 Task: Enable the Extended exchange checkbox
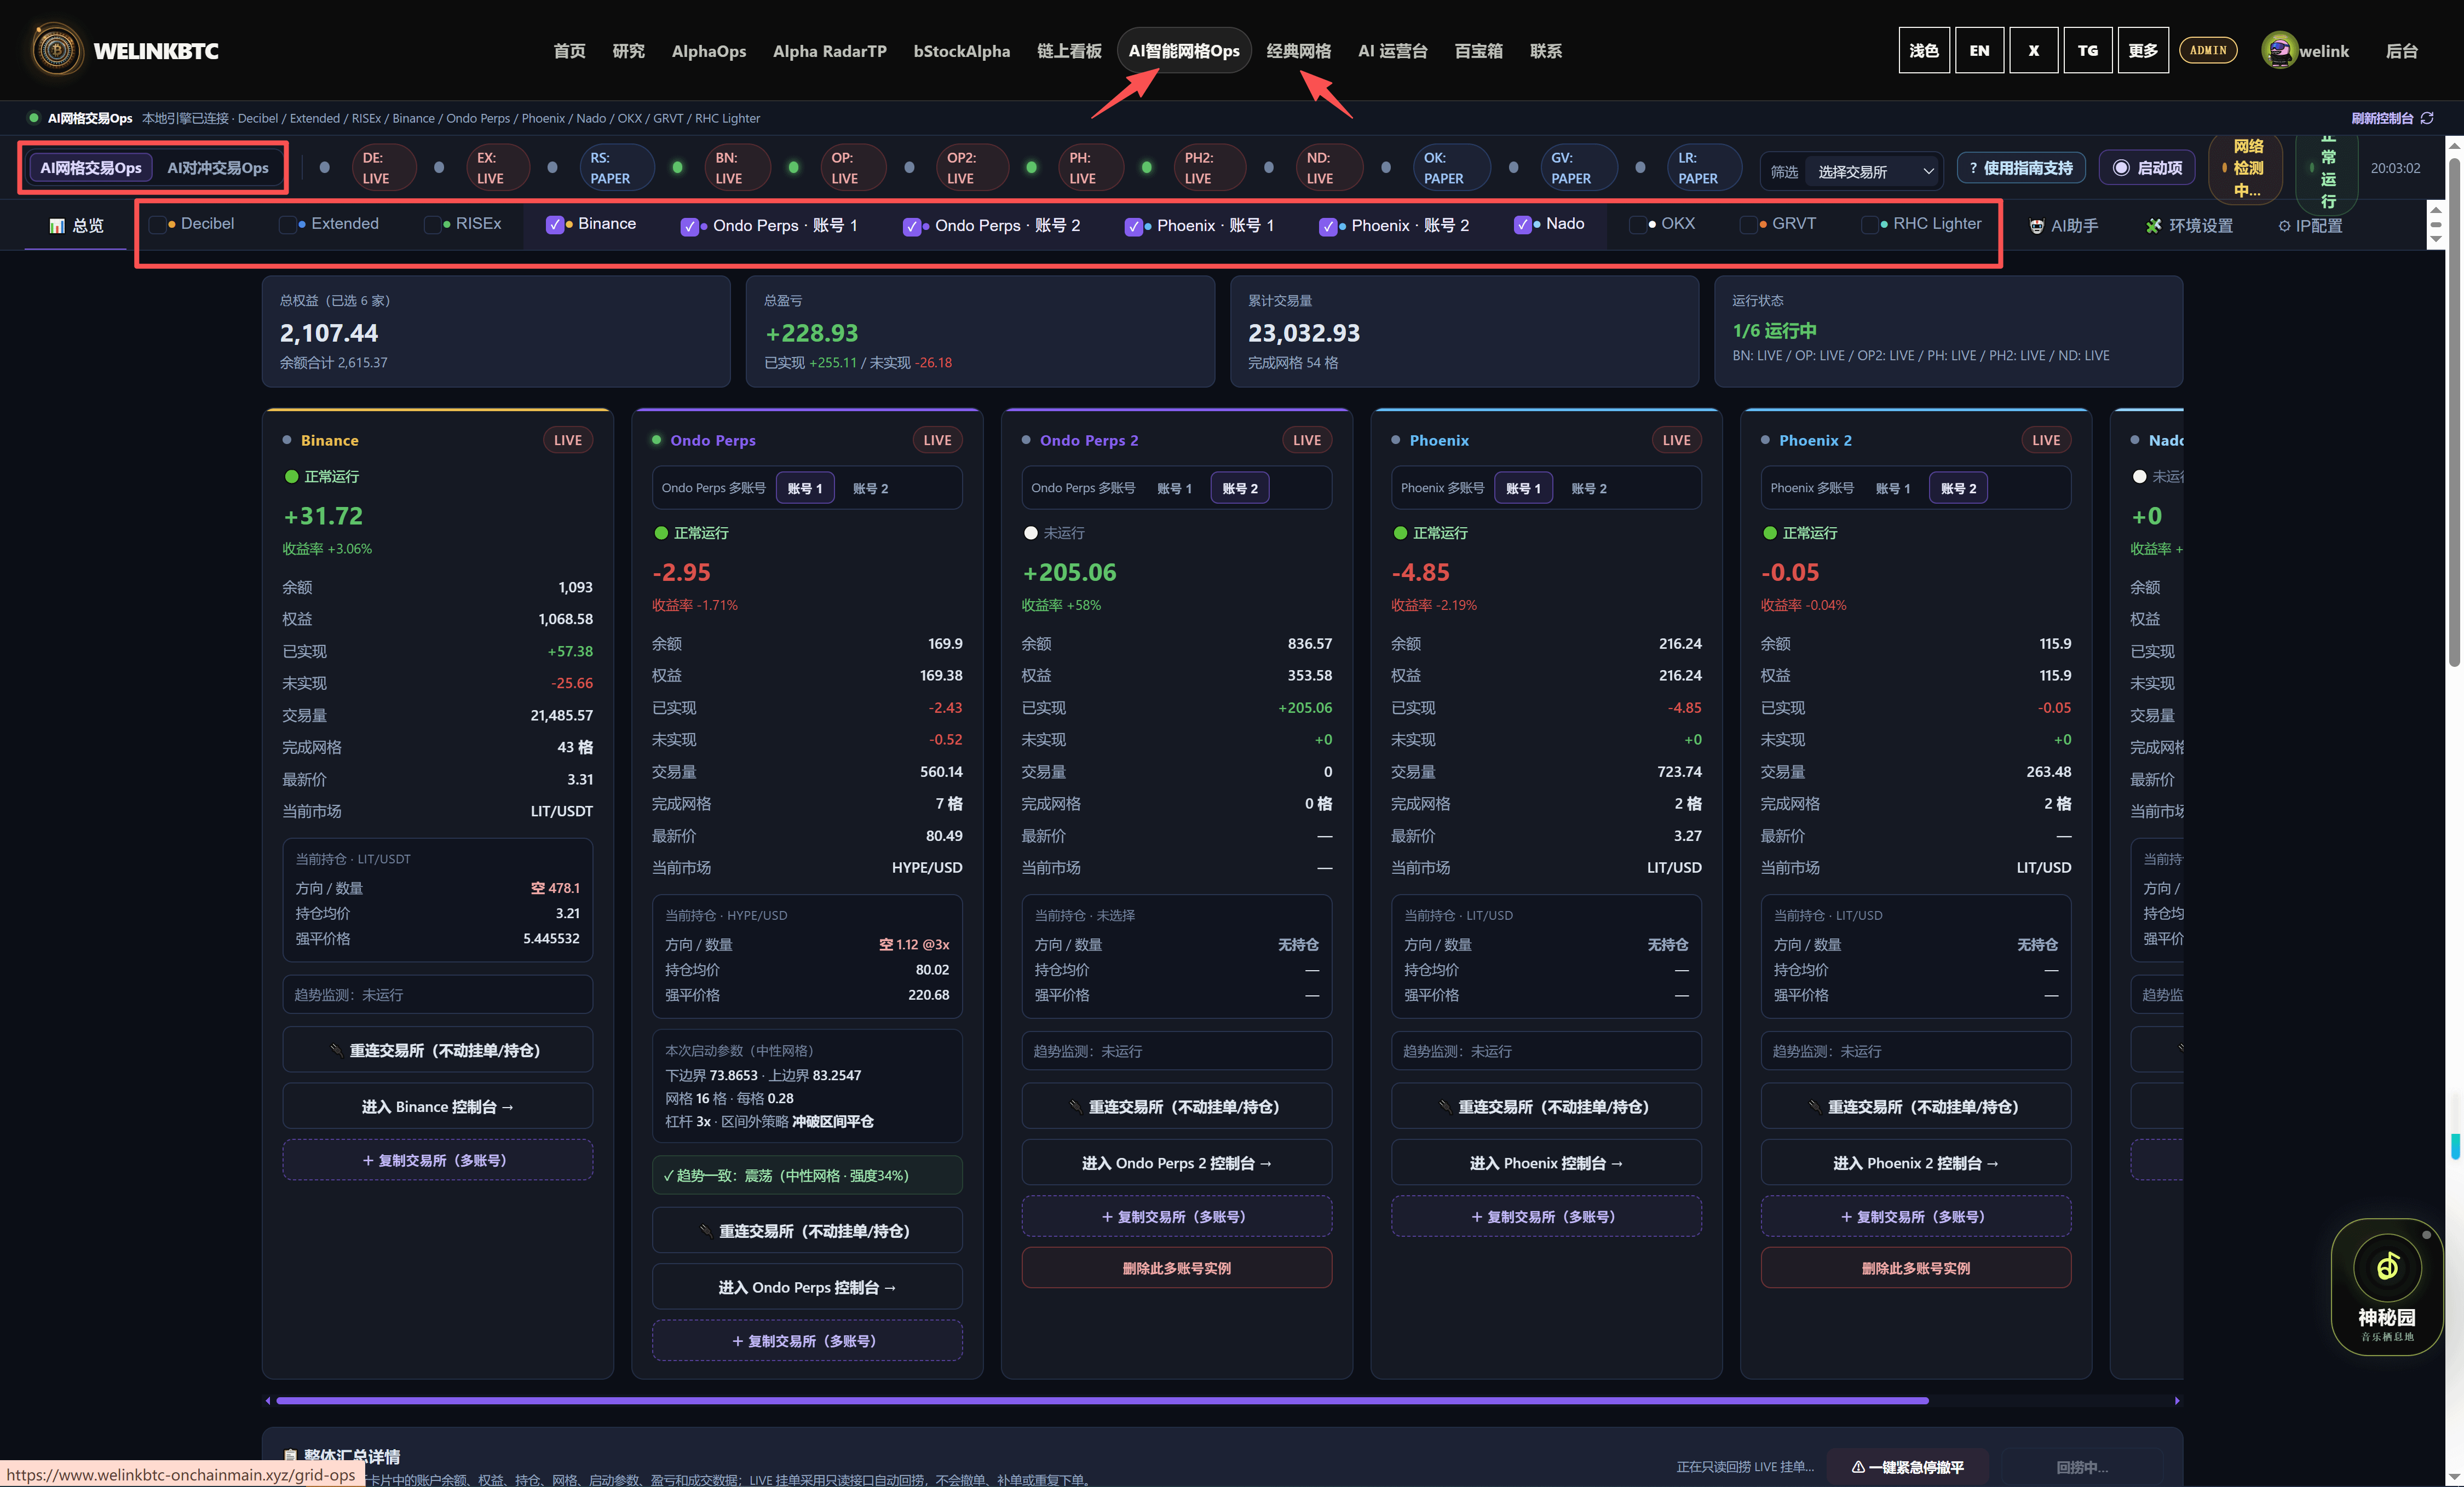287,225
